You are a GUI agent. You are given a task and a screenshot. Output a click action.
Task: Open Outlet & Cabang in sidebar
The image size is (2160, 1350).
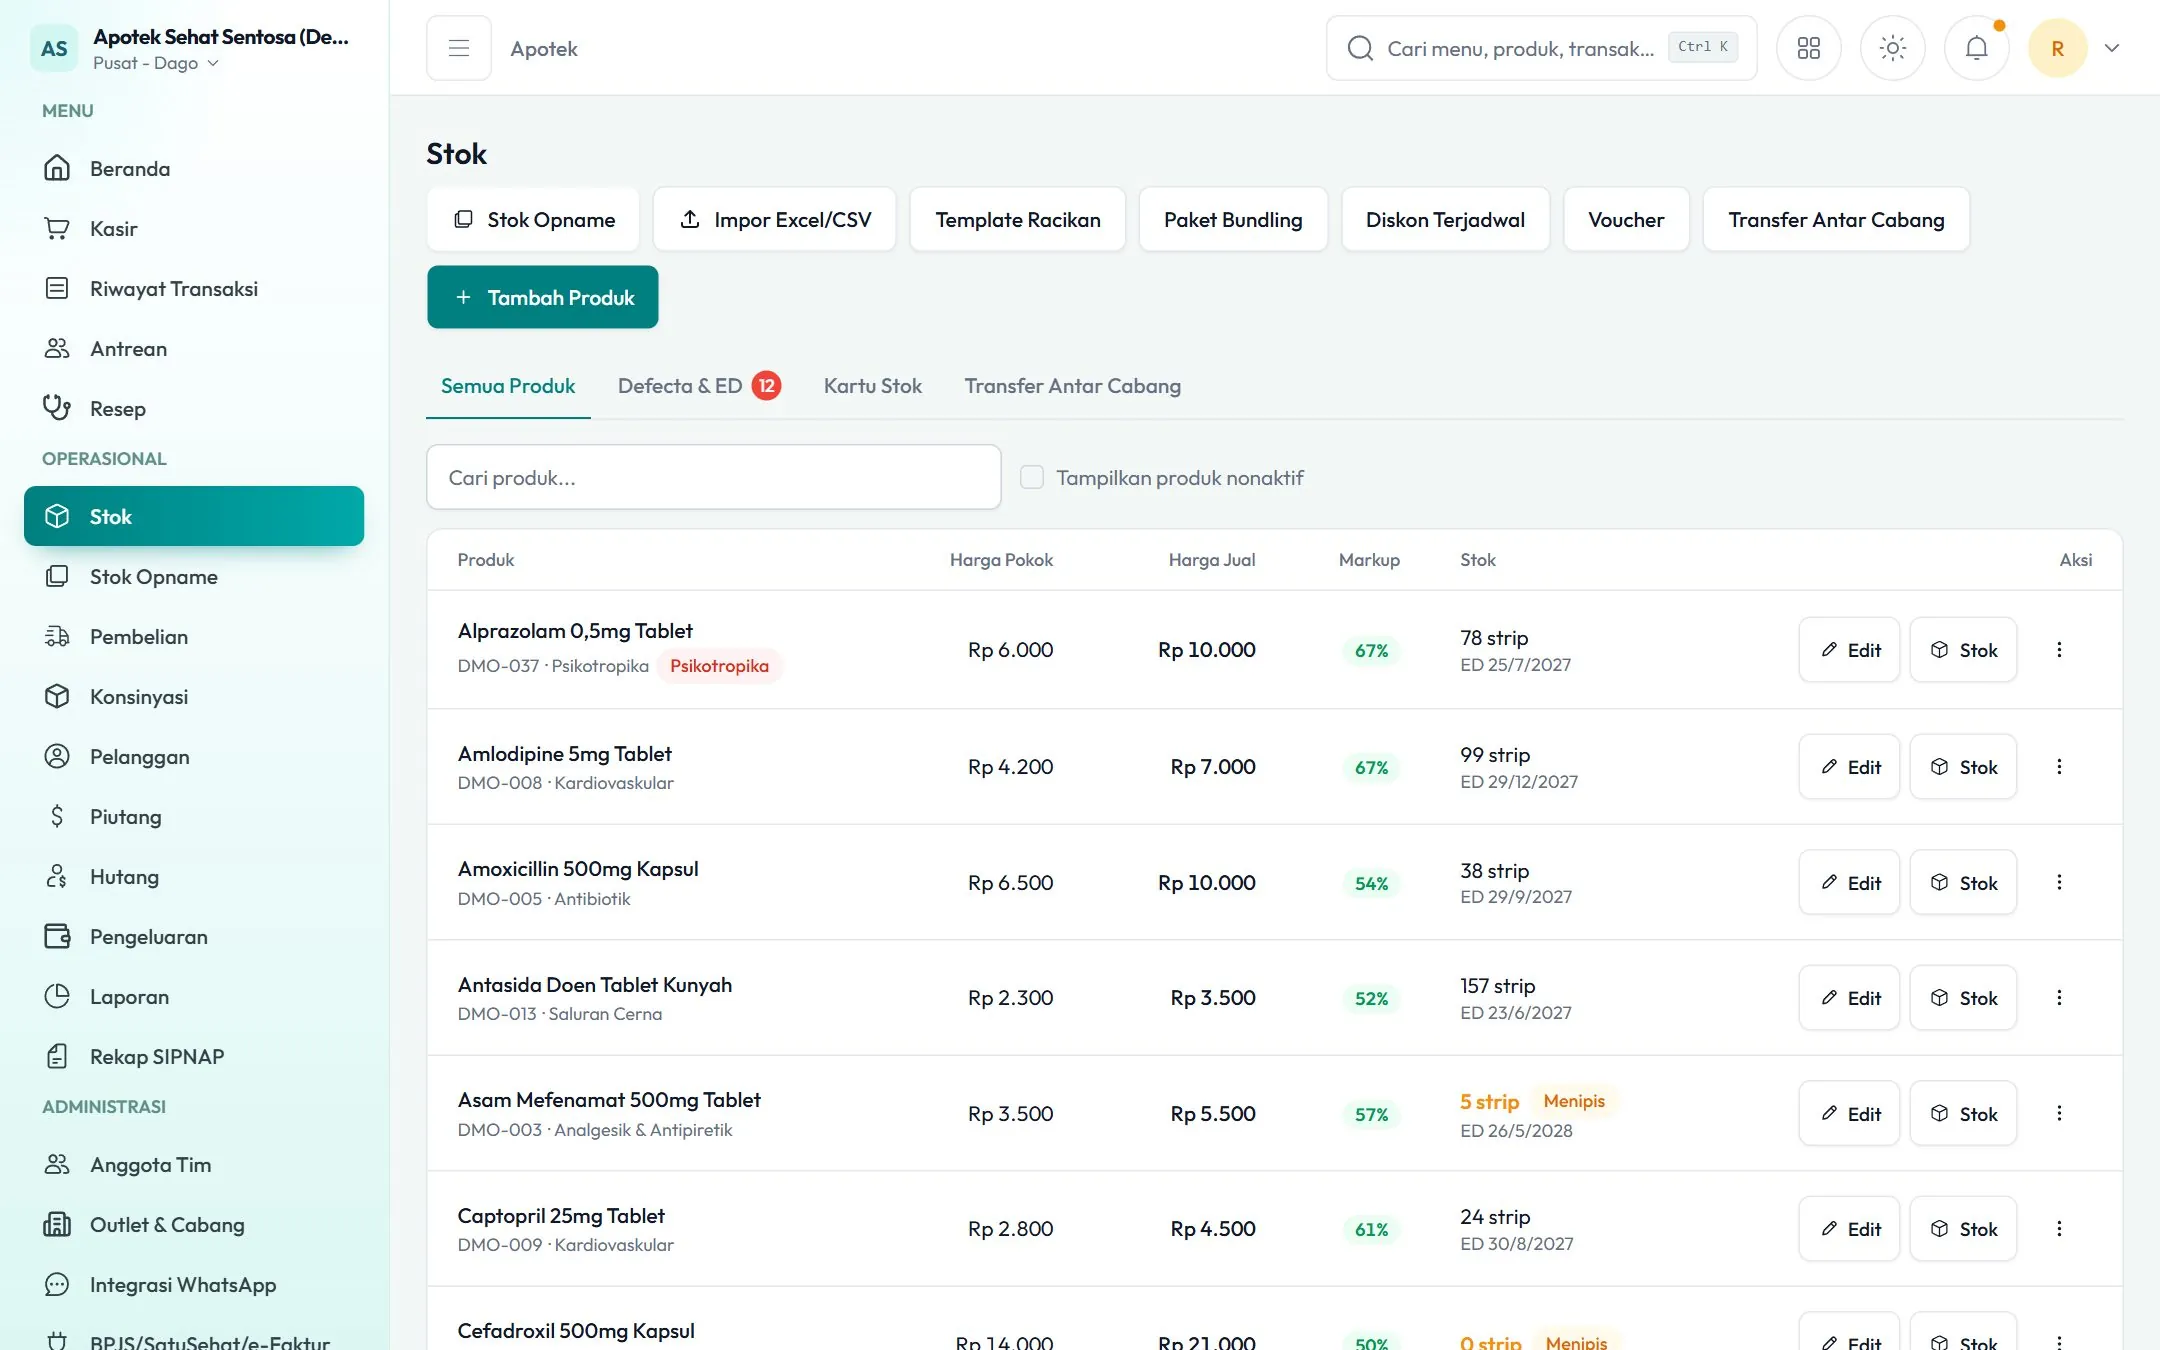click(194, 1224)
